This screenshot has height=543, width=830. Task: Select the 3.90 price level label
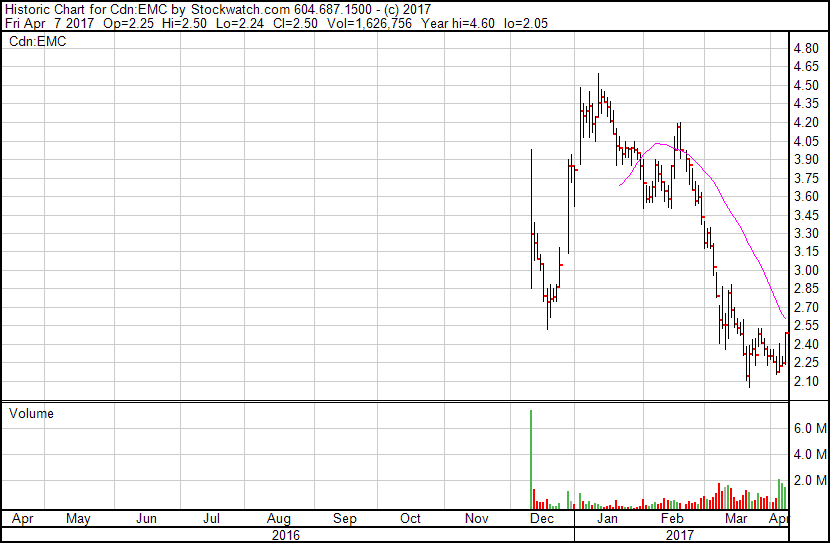click(x=806, y=160)
